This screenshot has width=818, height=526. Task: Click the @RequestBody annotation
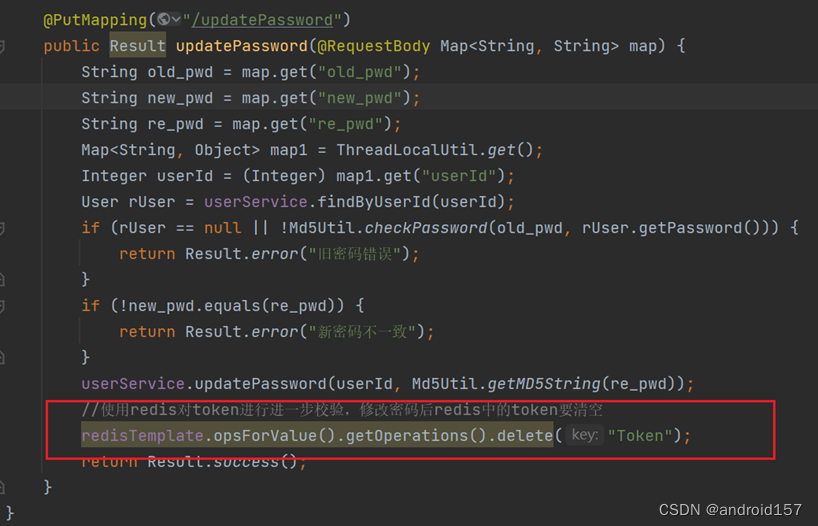(x=374, y=46)
